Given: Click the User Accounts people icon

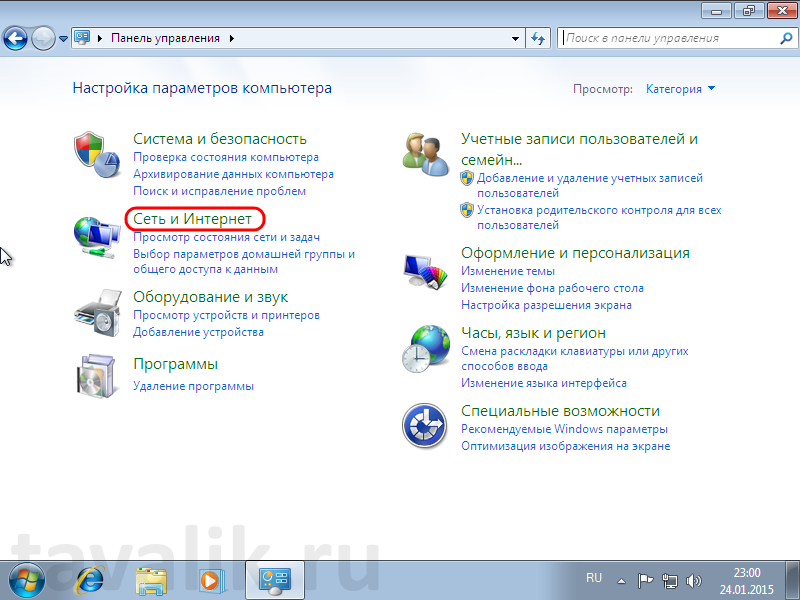Looking at the screenshot, I should [x=426, y=154].
